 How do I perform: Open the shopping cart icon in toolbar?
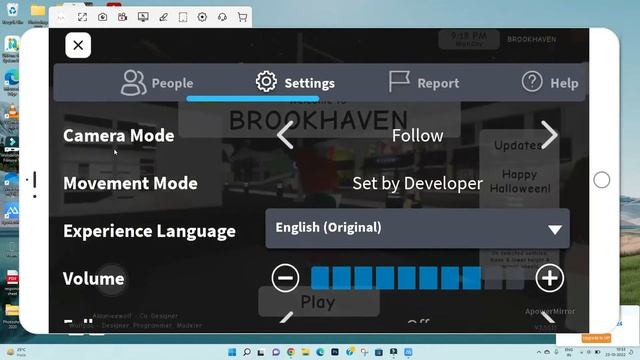[x=242, y=17]
